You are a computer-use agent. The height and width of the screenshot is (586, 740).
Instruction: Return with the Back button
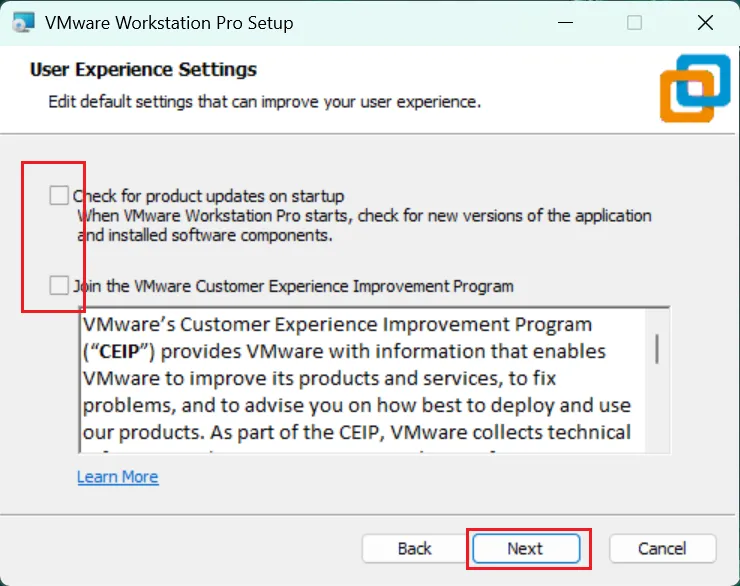[414, 549]
